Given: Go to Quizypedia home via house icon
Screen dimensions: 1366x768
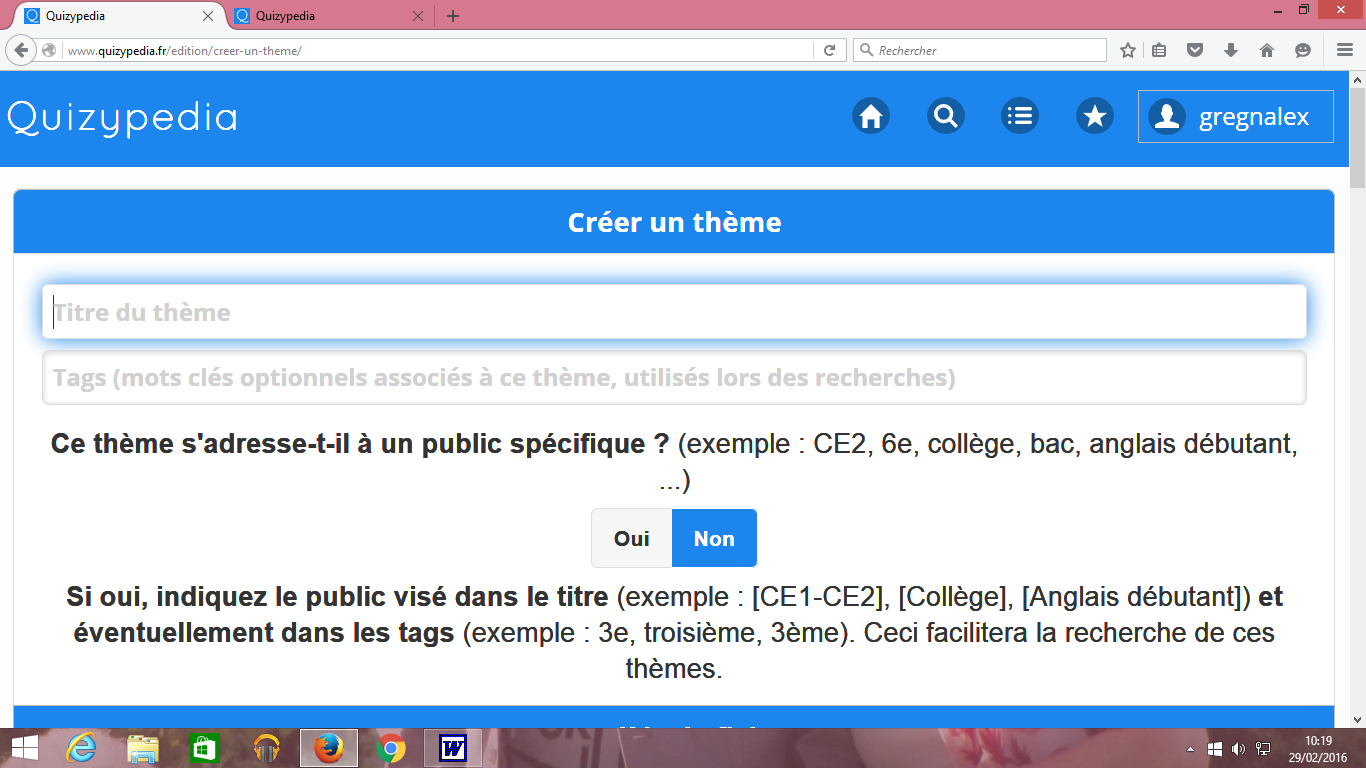Looking at the screenshot, I should (871, 117).
